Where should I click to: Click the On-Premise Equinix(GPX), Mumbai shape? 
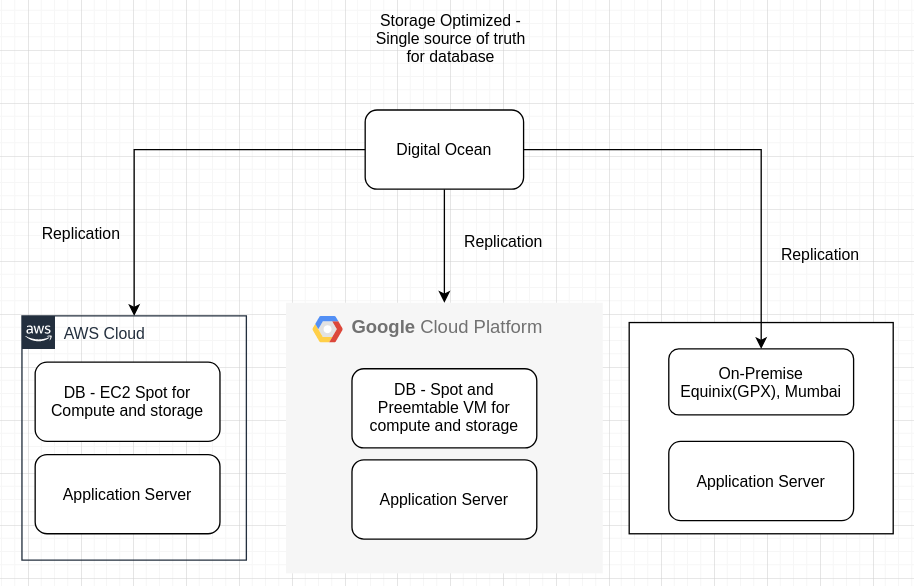760,382
